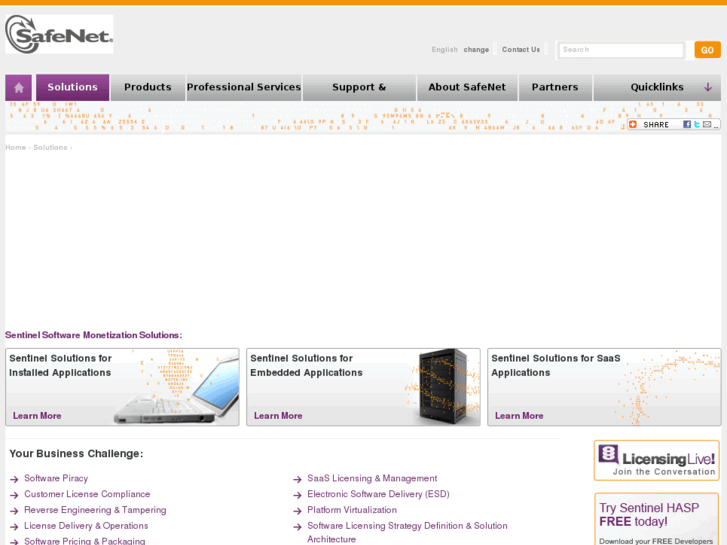
Task: Learn More about Installed Applications
Action: 37,416
